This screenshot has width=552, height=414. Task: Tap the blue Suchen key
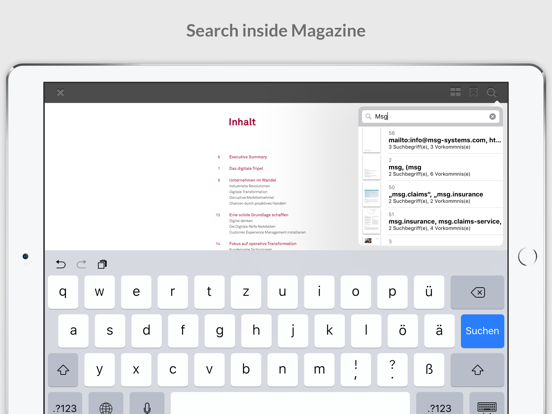click(x=482, y=331)
